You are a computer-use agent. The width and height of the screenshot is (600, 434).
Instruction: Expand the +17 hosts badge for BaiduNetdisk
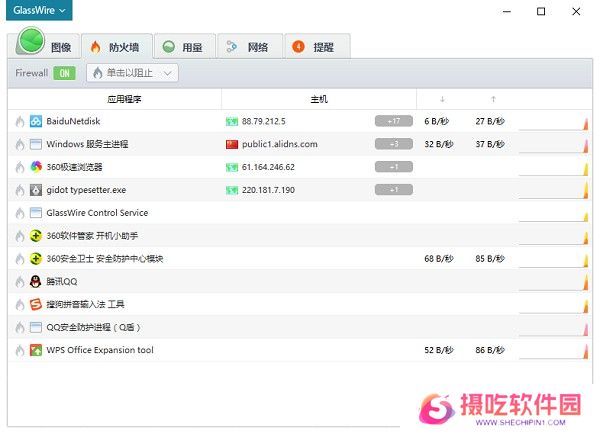coord(394,121)
